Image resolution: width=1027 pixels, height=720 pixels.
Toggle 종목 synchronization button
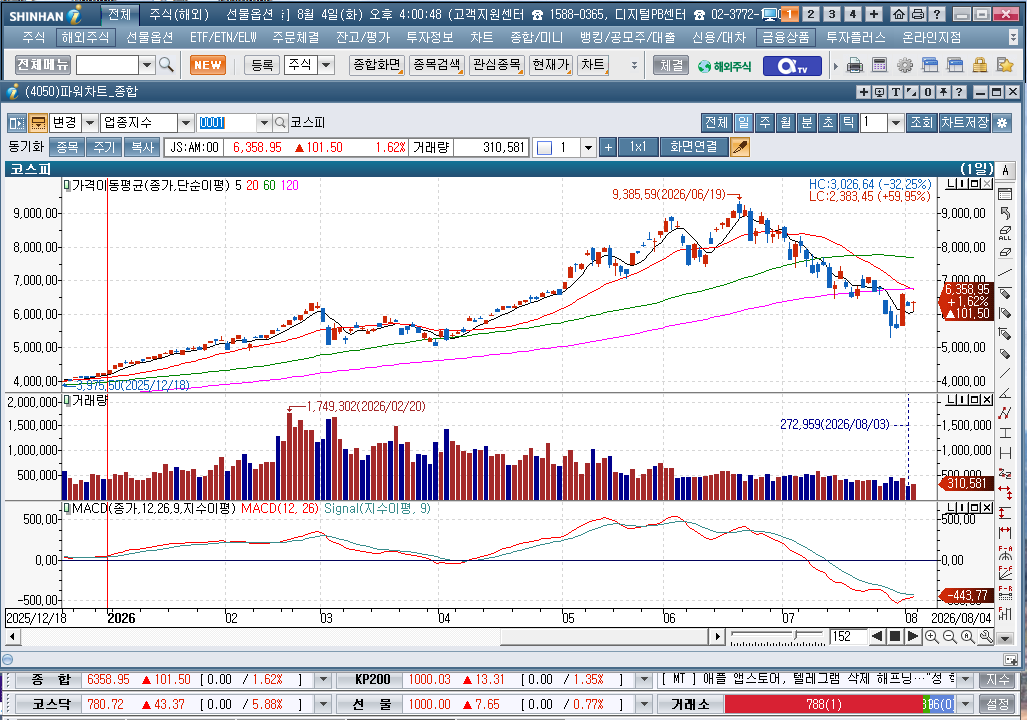click(67, 147)
